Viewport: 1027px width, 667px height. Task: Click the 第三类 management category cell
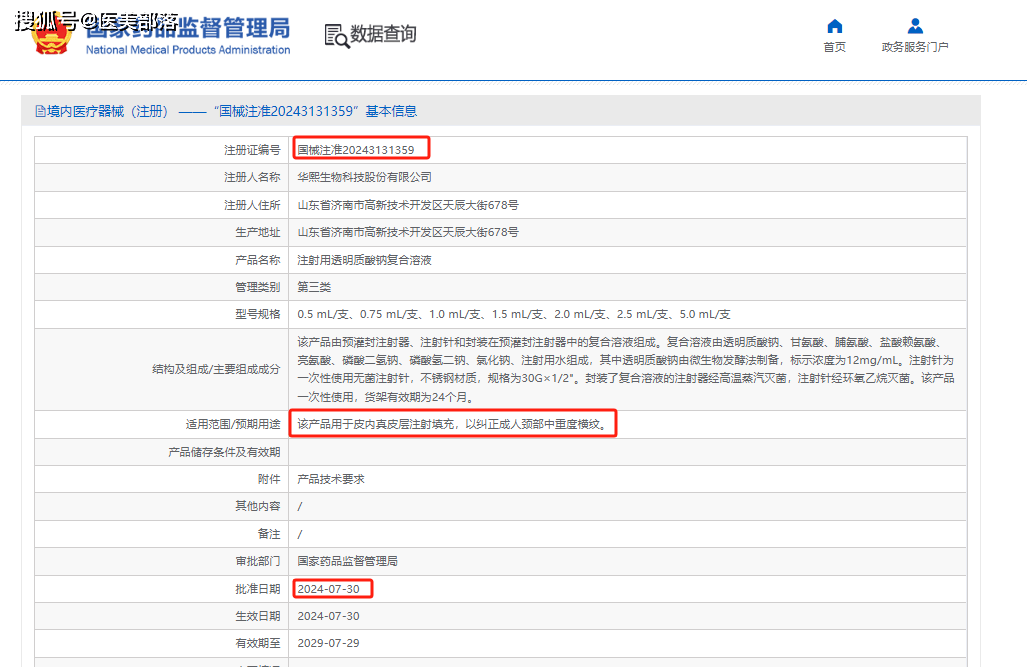coord(316,287)
